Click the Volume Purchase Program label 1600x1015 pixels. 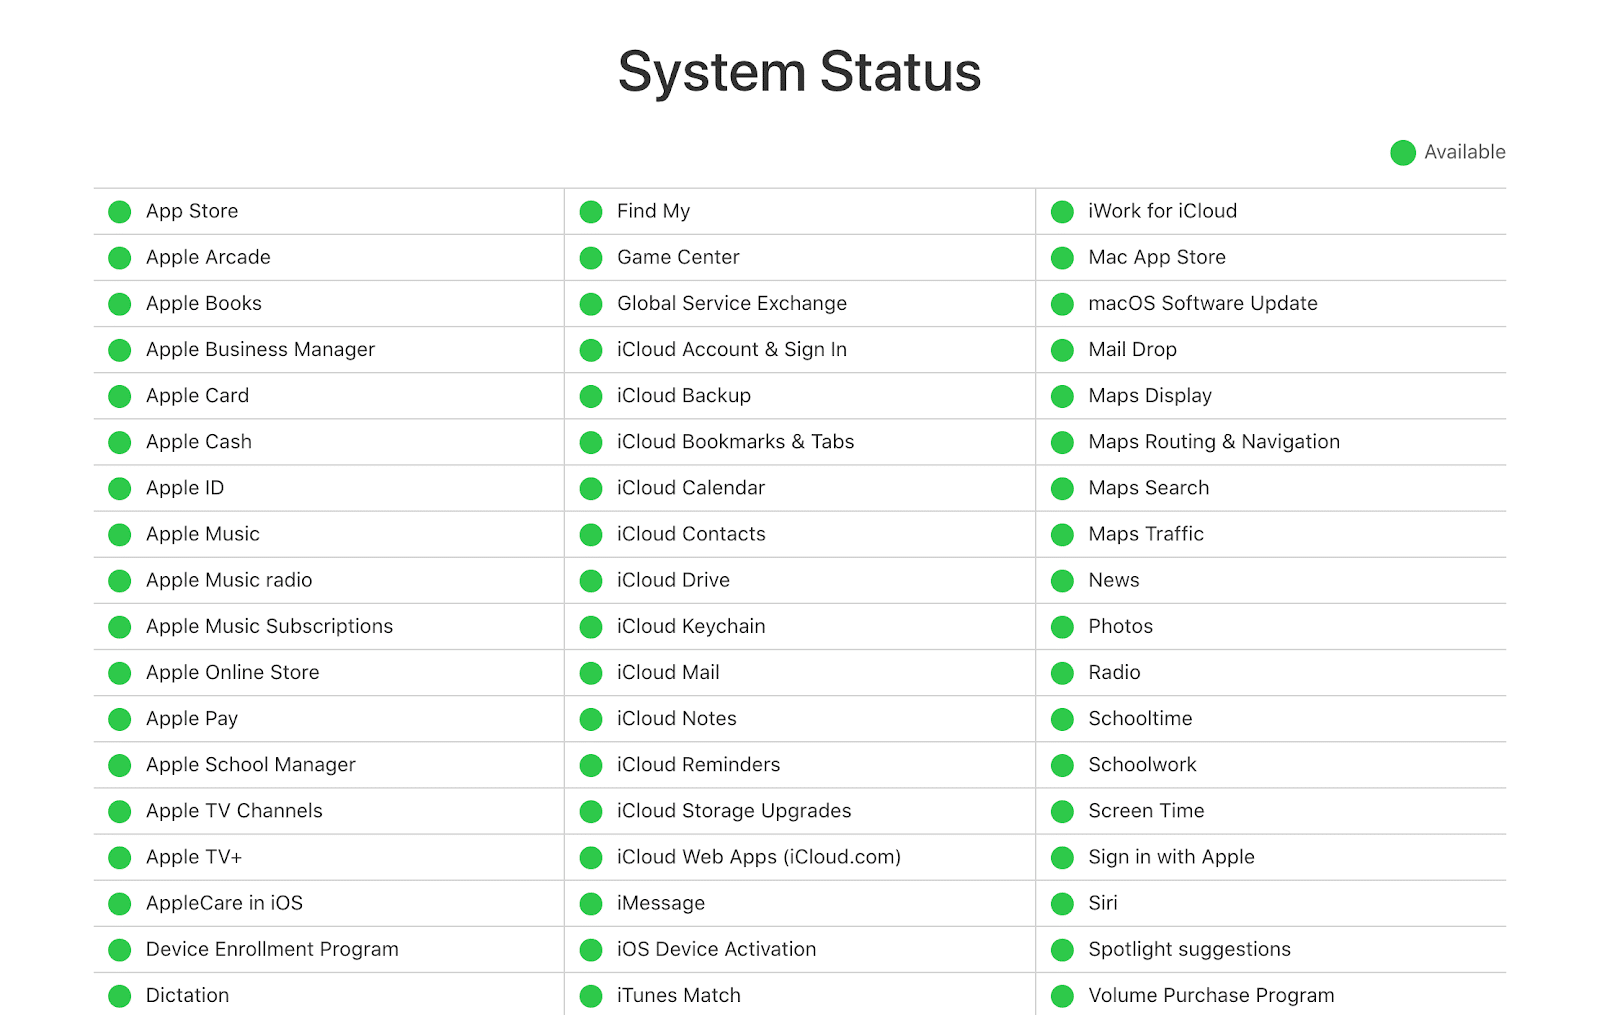1211,995
